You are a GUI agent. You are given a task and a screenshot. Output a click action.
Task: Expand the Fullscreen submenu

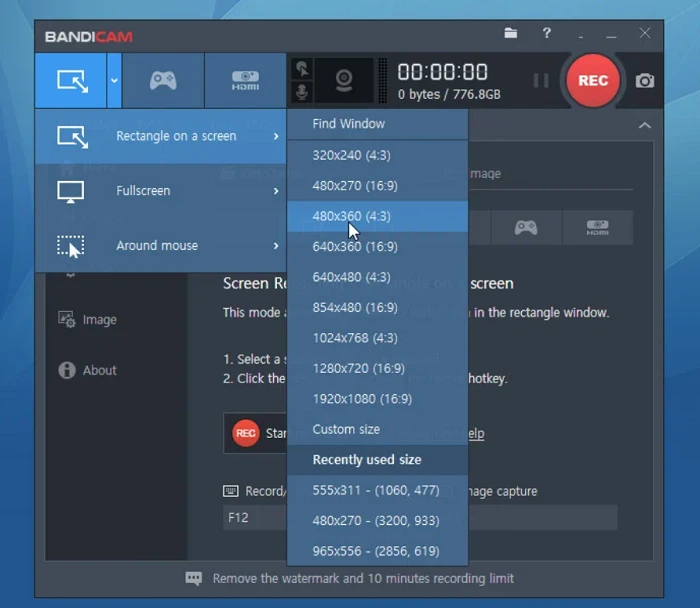[x=161, y=191]
